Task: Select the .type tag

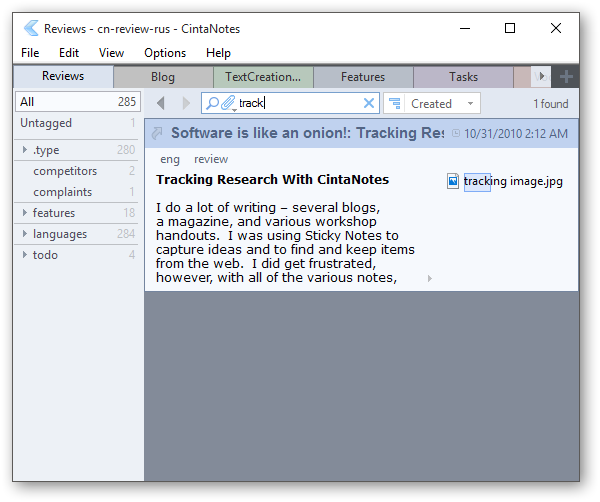Action: tap(46, 150)
